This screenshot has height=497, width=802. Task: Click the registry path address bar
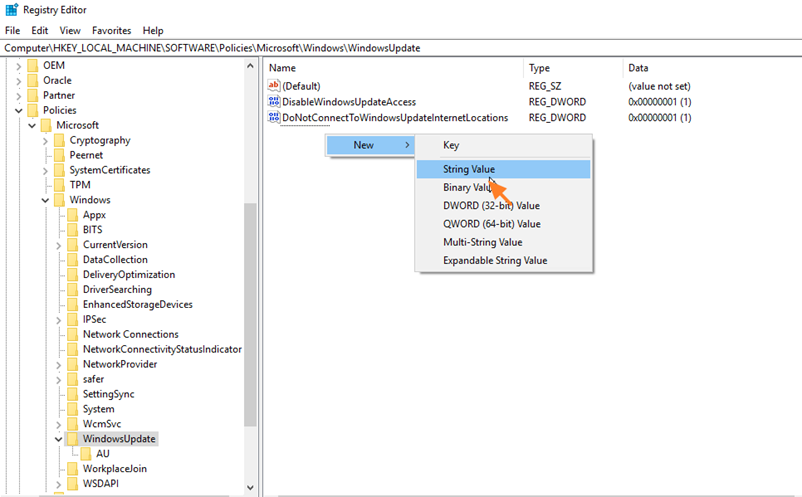(401, 48)
